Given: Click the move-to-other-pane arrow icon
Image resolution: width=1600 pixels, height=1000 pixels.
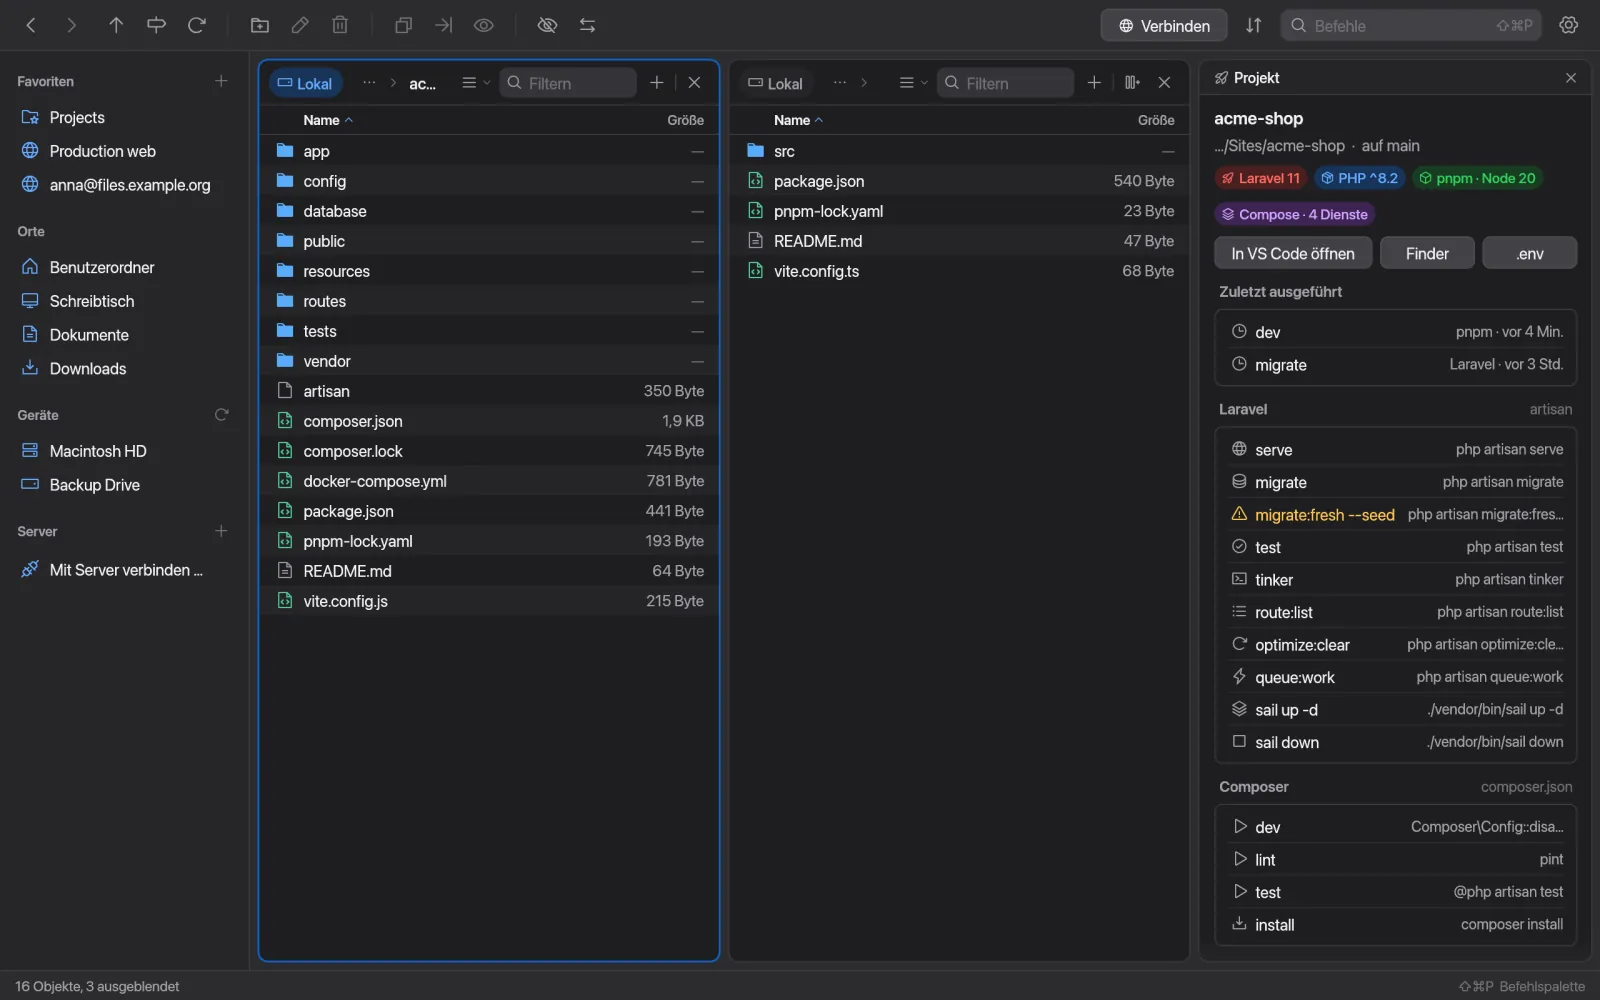Looking at the screenshot, I should point(444,25).
